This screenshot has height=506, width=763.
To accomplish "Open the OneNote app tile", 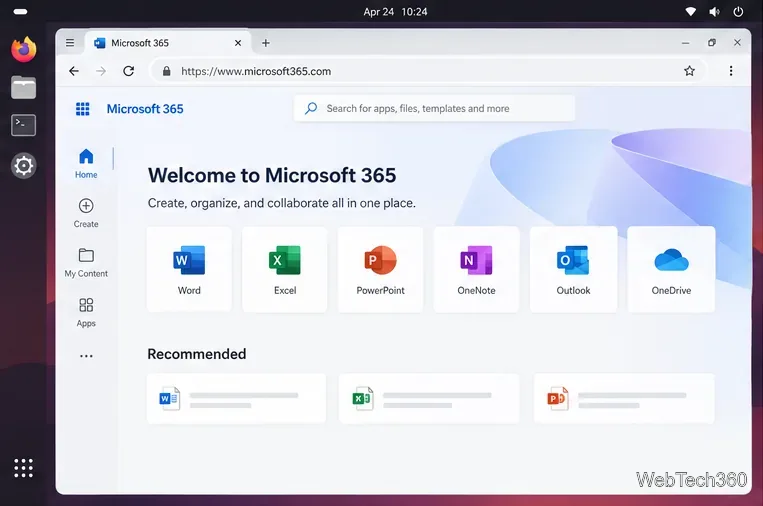I will (x=476, y=269).
